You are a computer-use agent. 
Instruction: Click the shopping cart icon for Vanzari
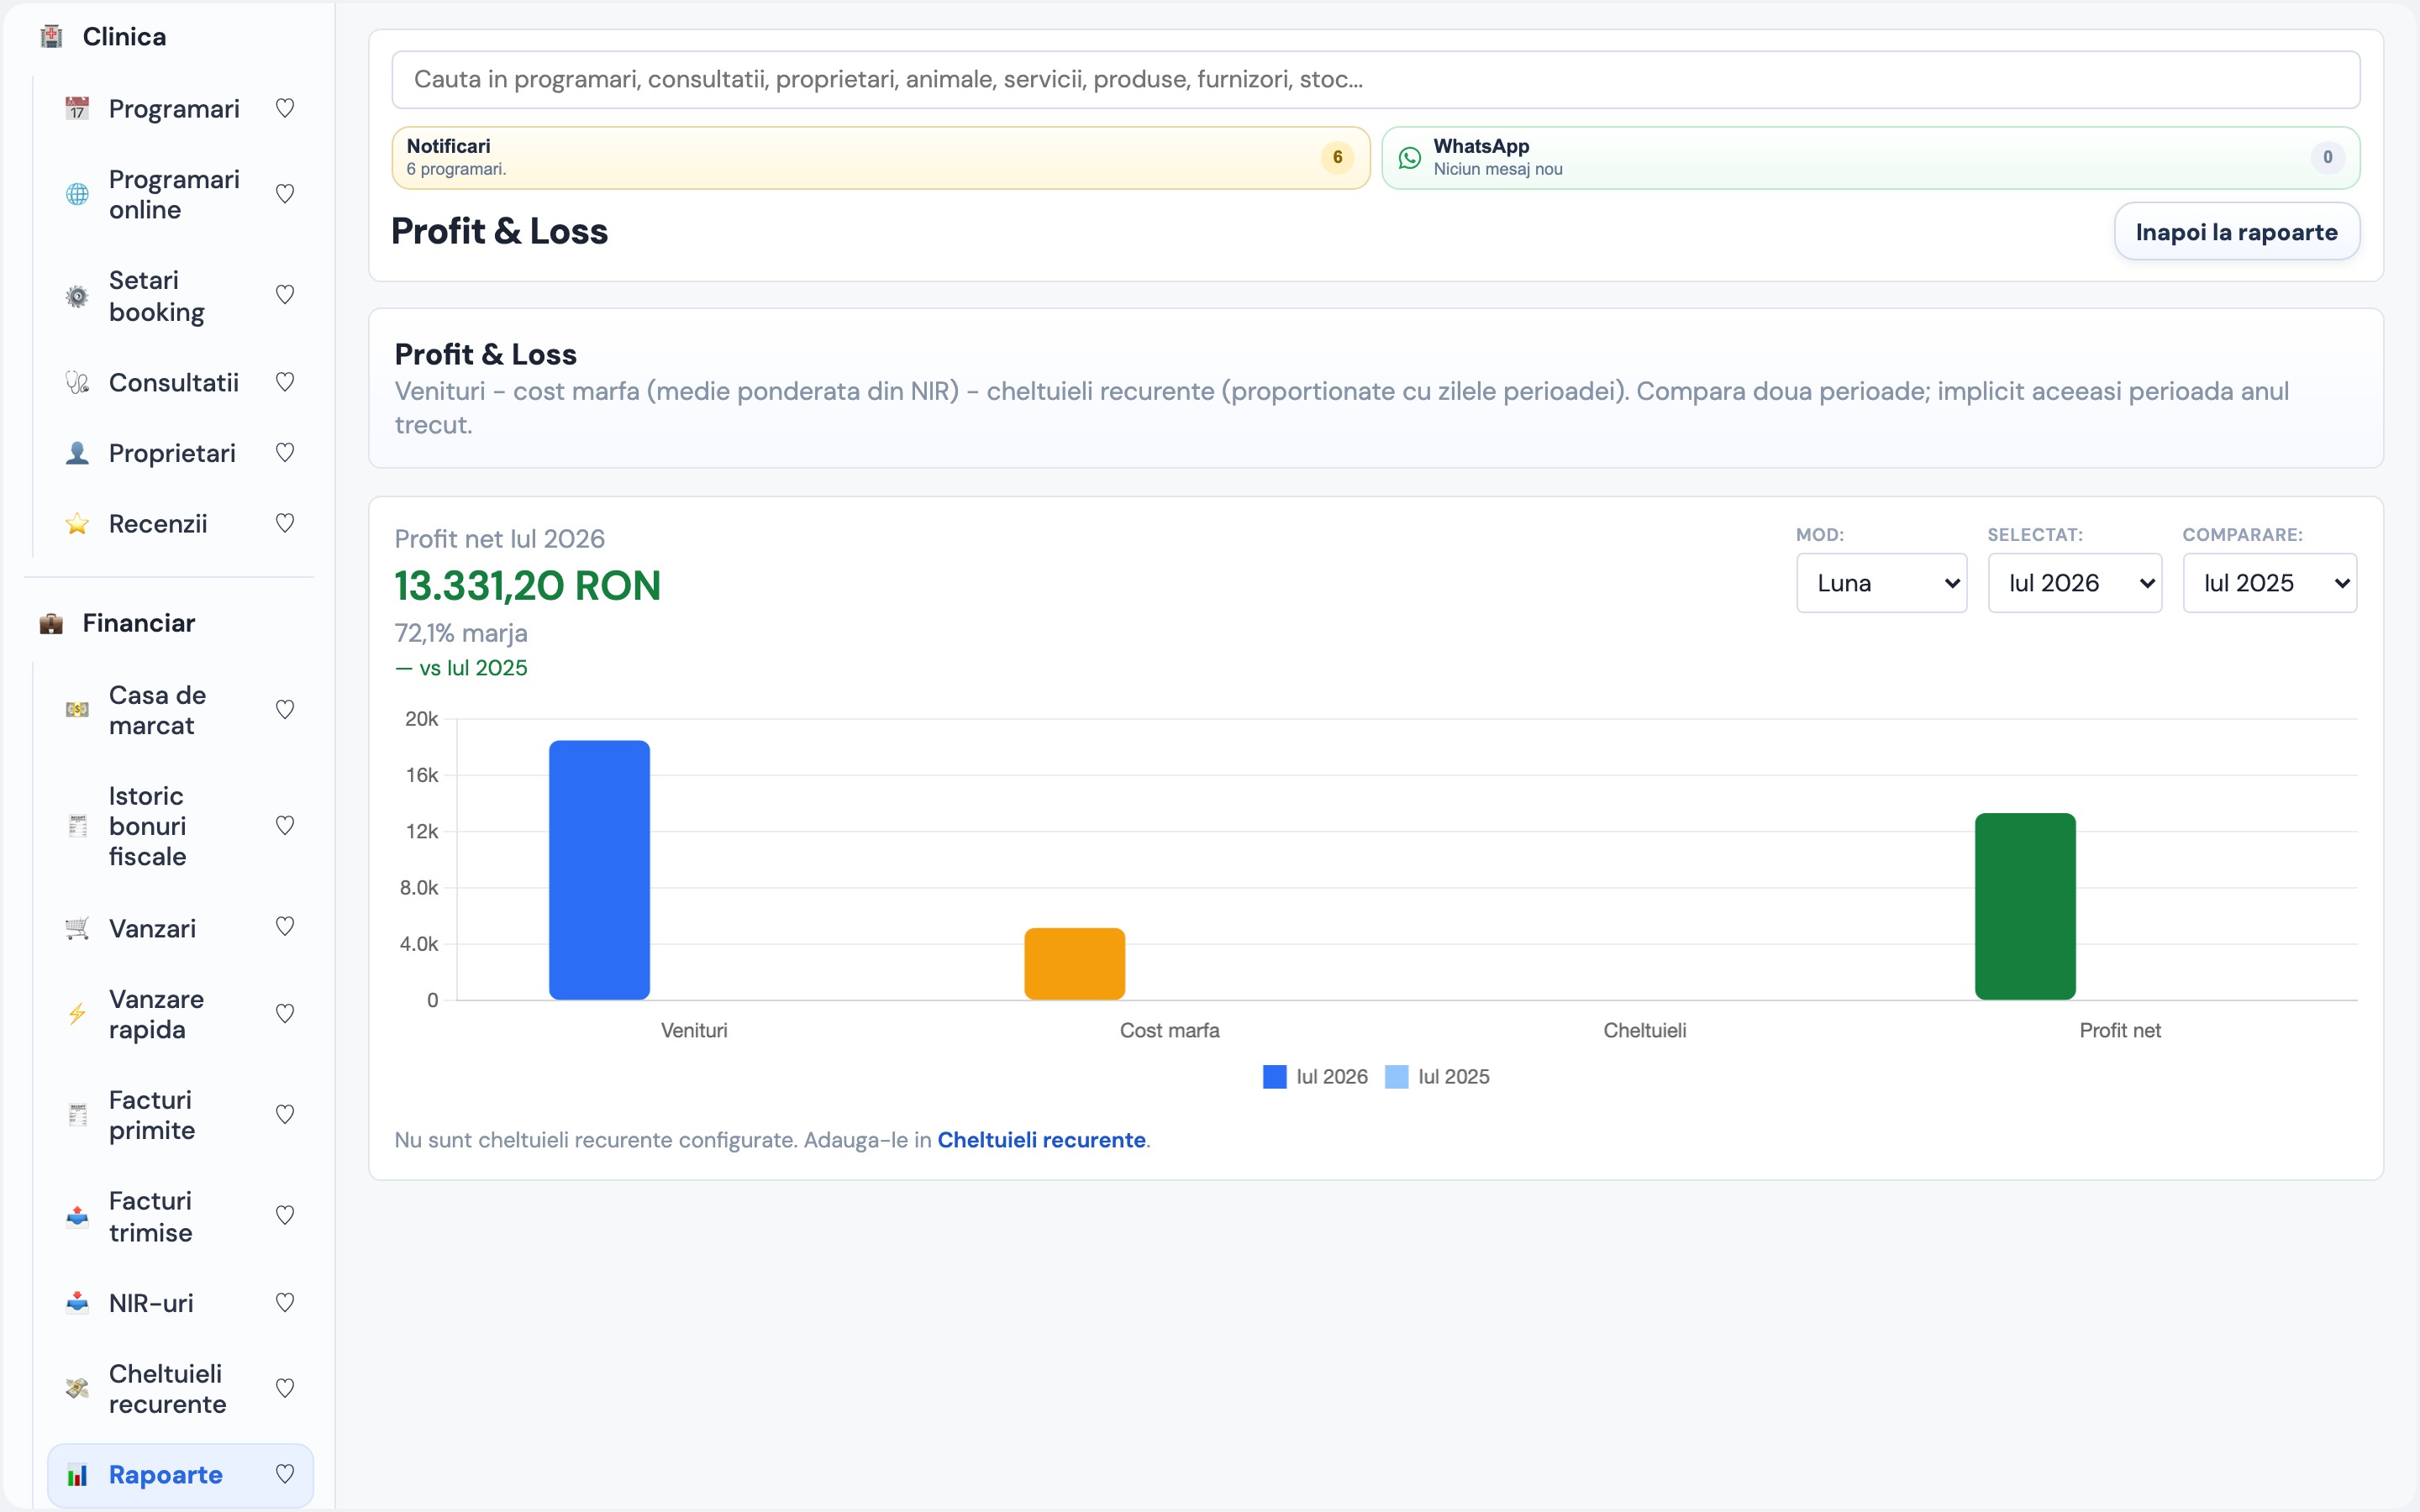coord(77,928)
